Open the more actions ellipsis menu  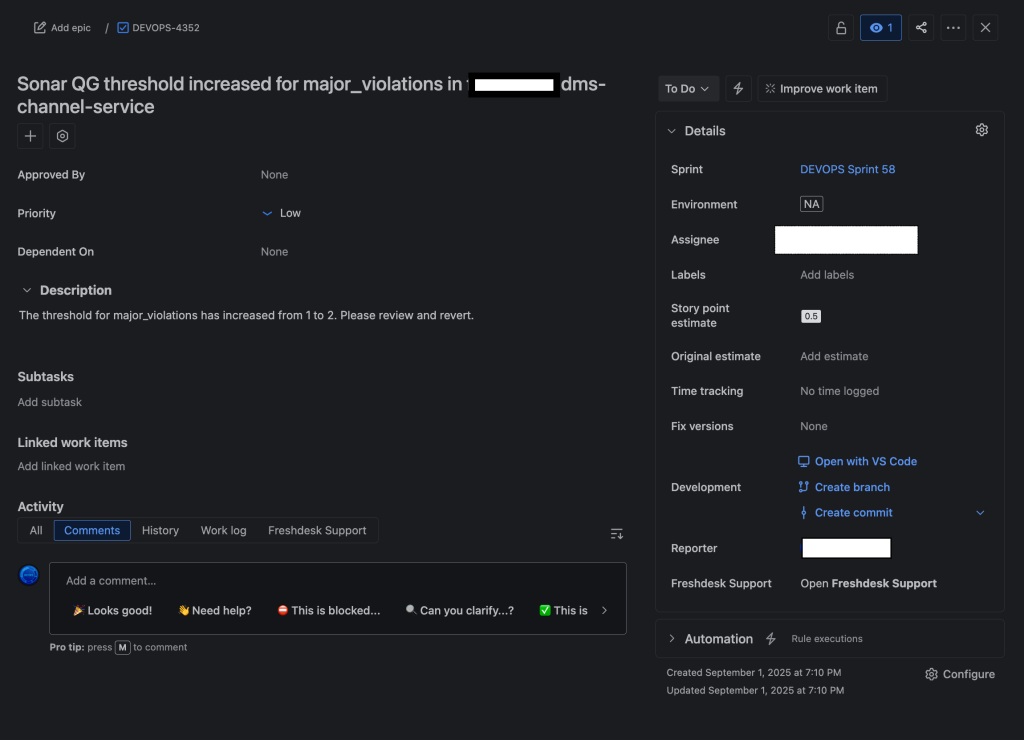click(953, 27)
